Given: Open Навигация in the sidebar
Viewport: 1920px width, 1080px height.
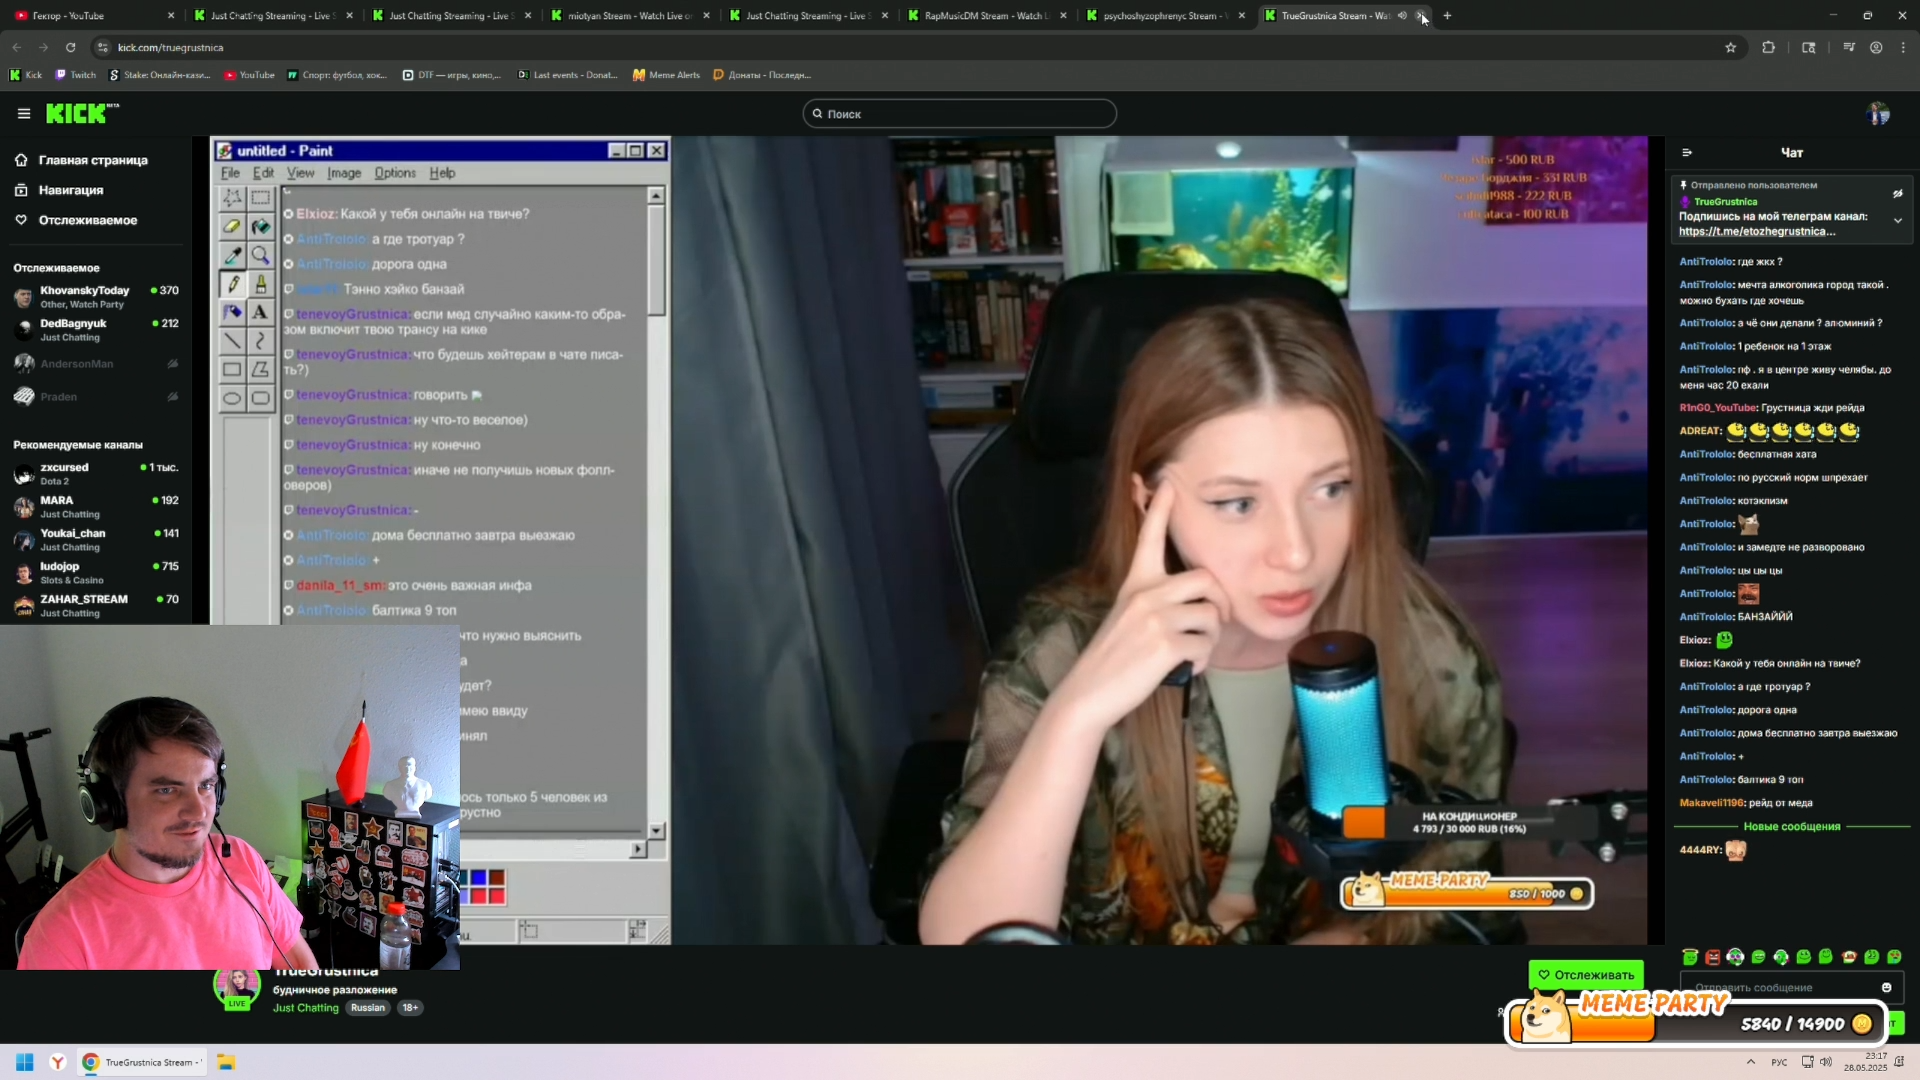Looking at the screenshot, I should [x=70, y=190].
